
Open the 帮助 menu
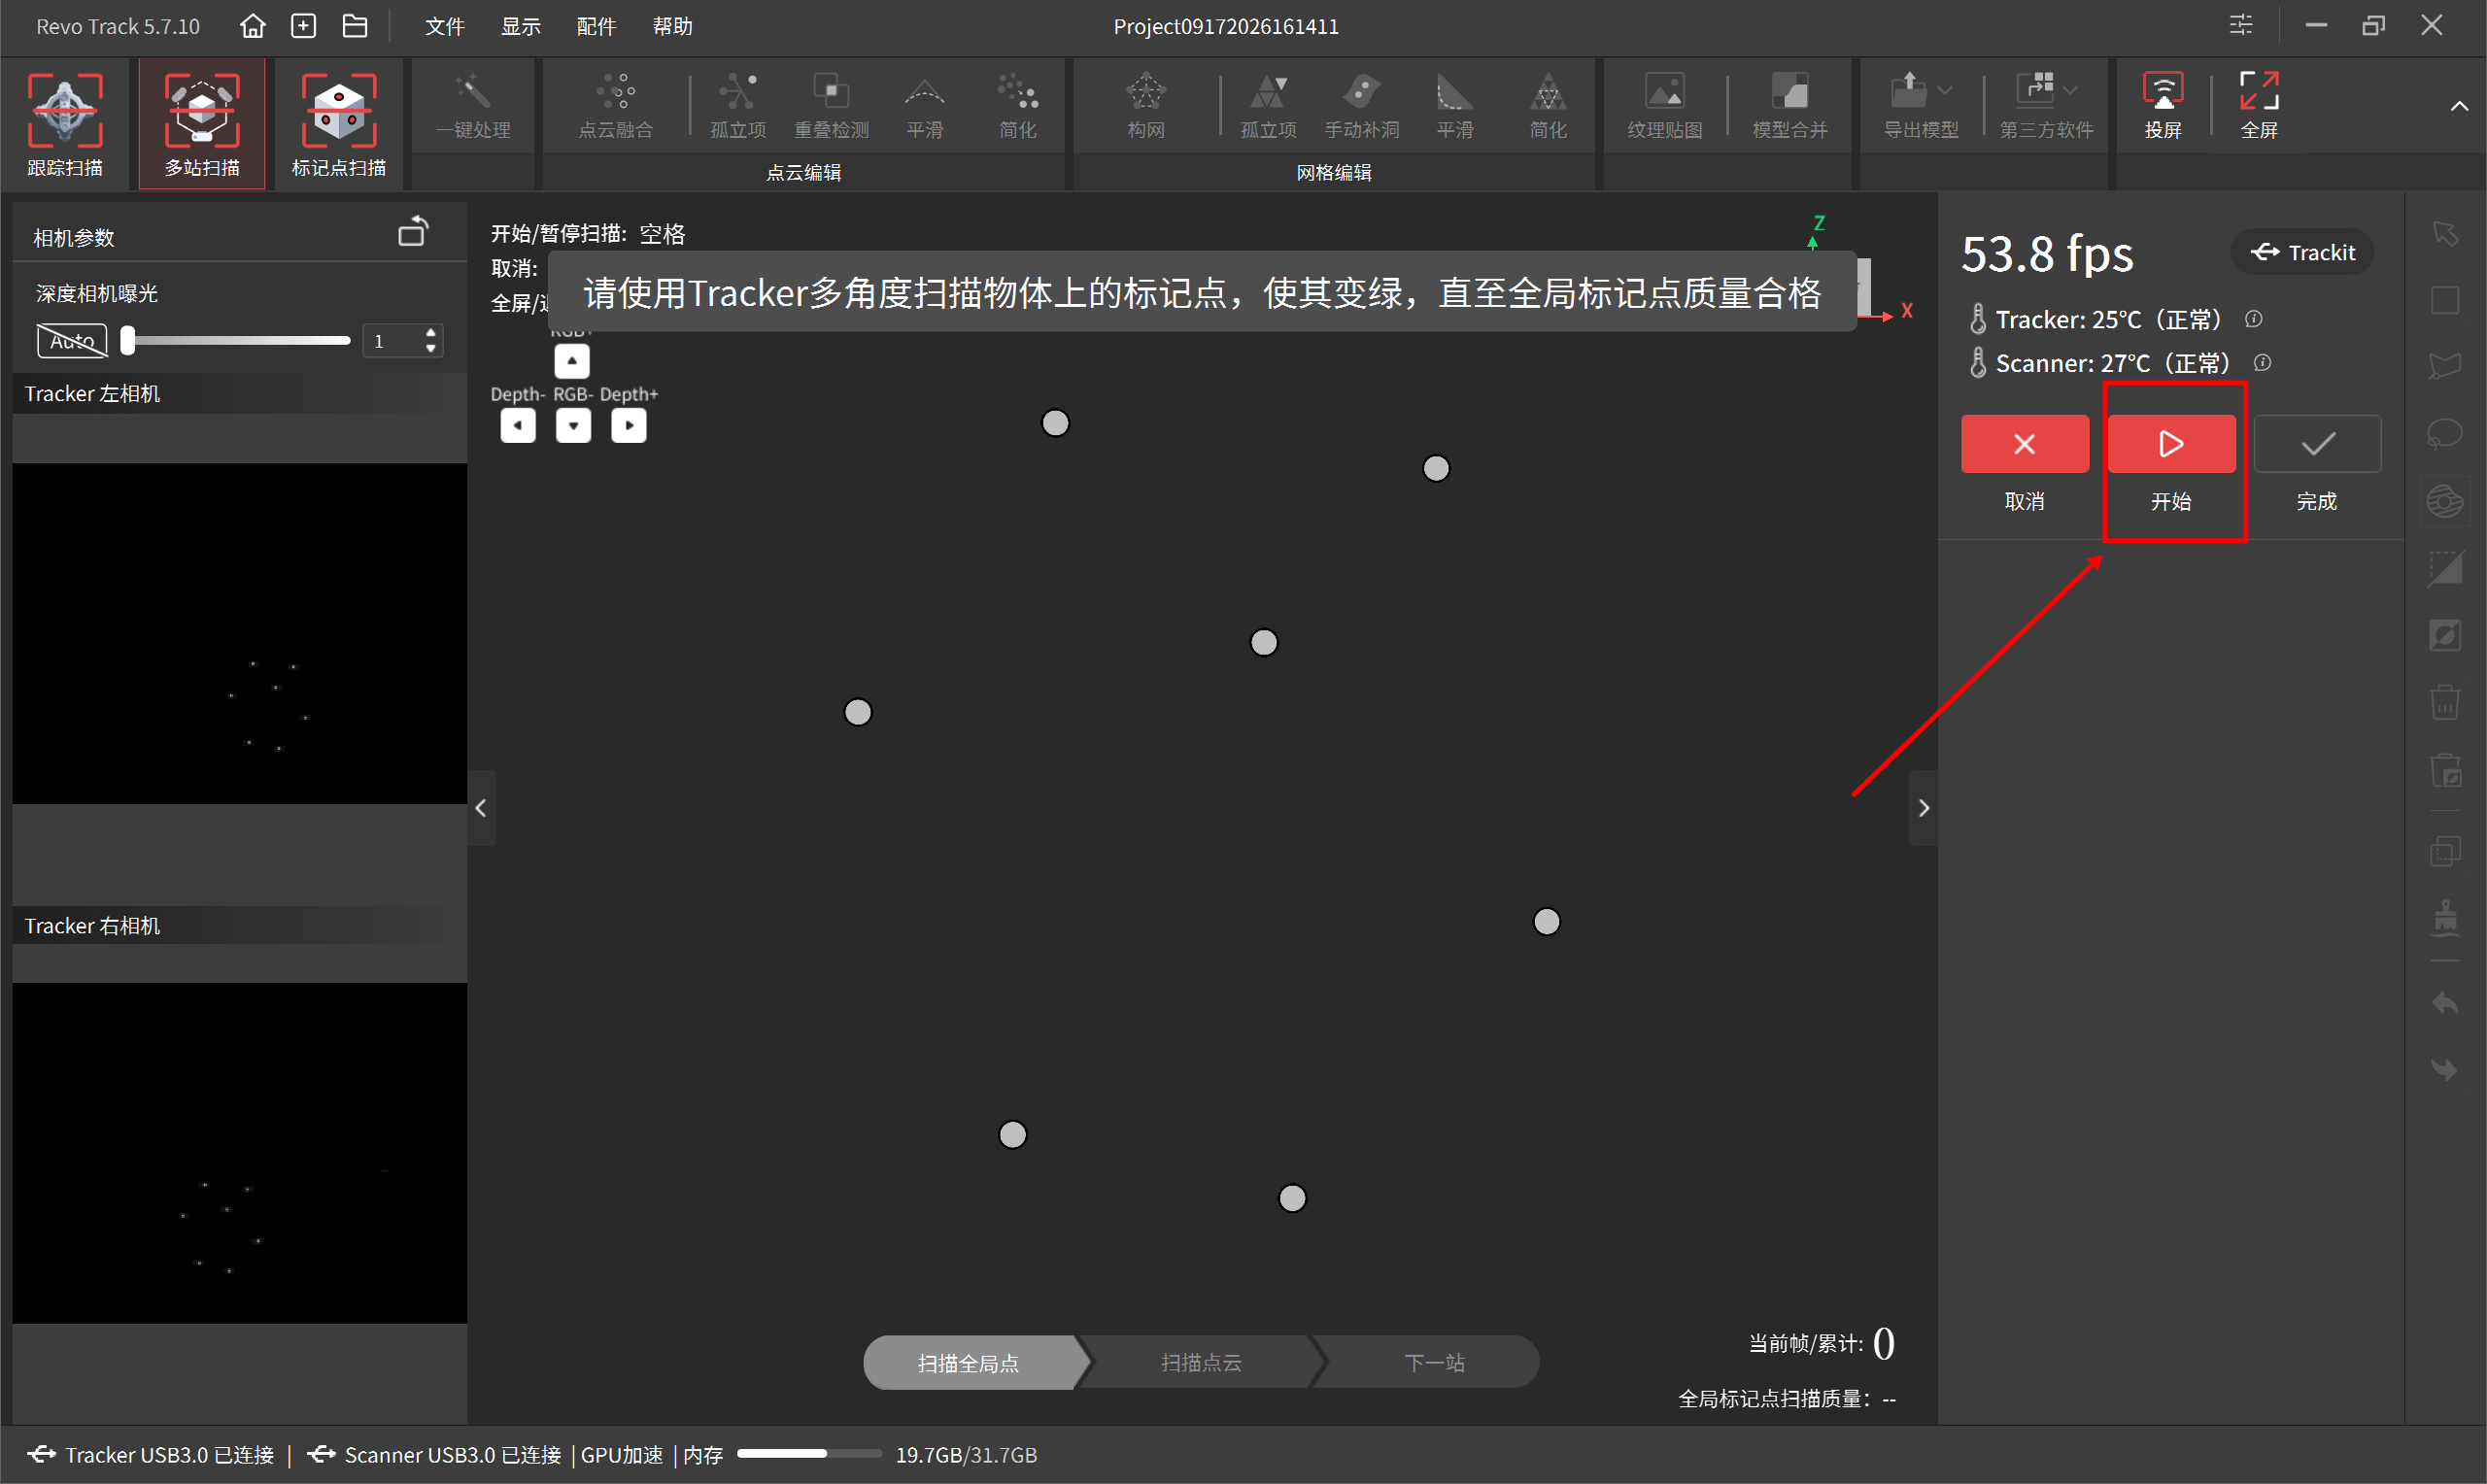pyautogui.click(x=672, y=27)
